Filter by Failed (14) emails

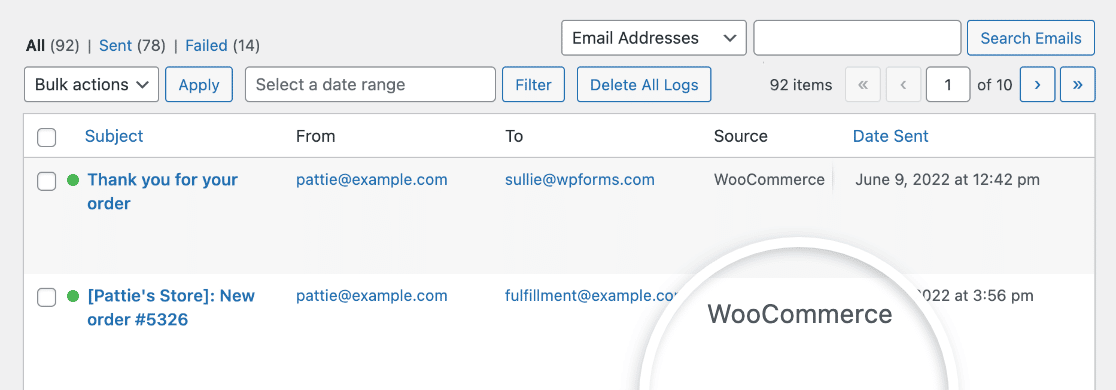tap(222, 46)
